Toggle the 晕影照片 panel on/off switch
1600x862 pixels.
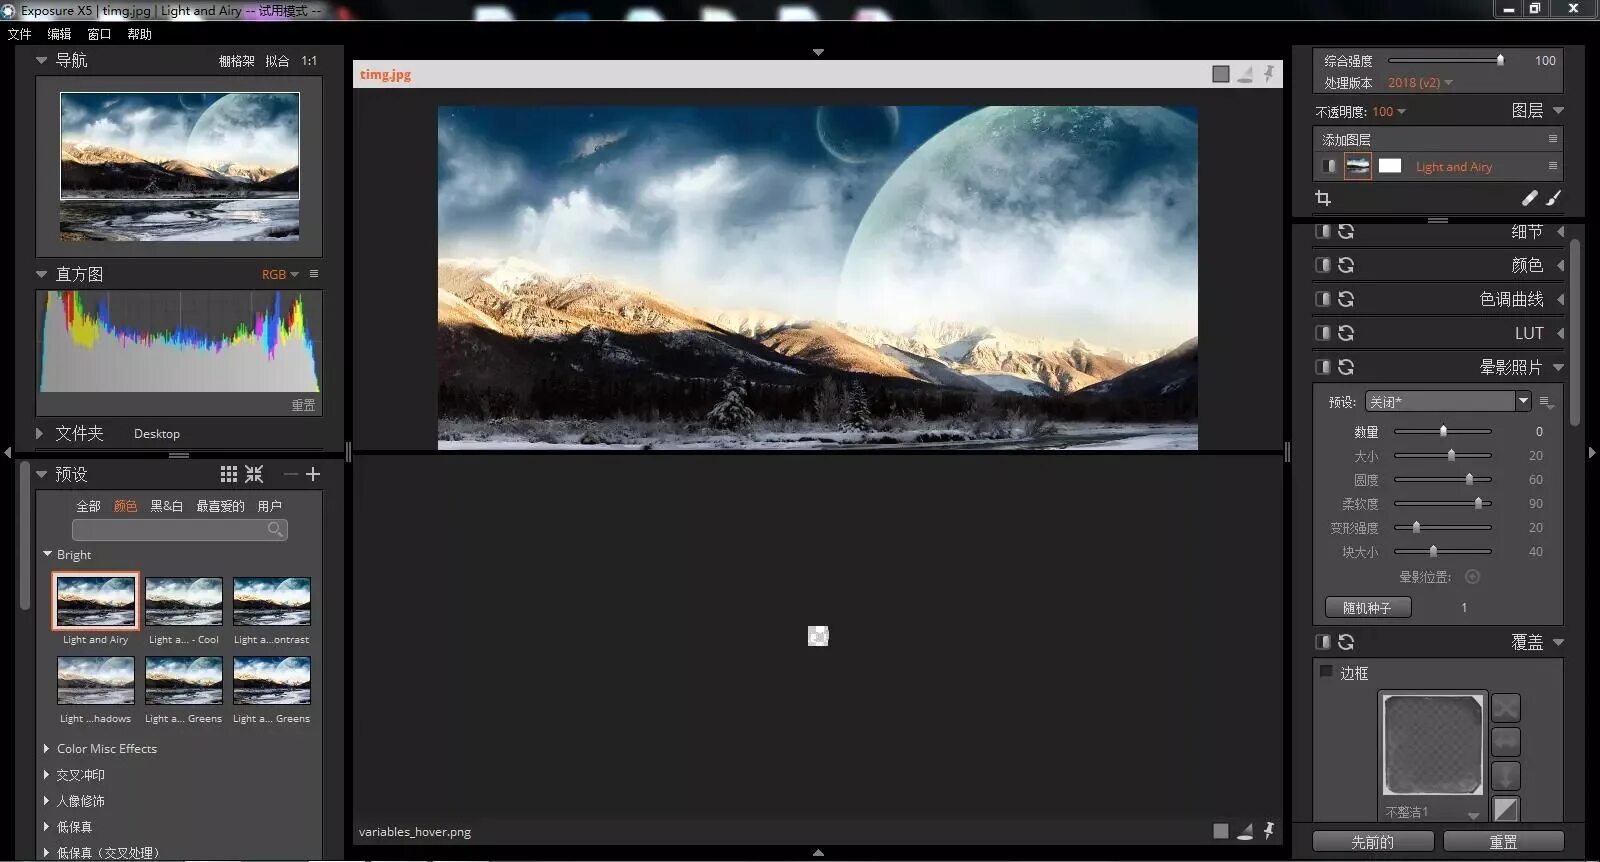1322,367
